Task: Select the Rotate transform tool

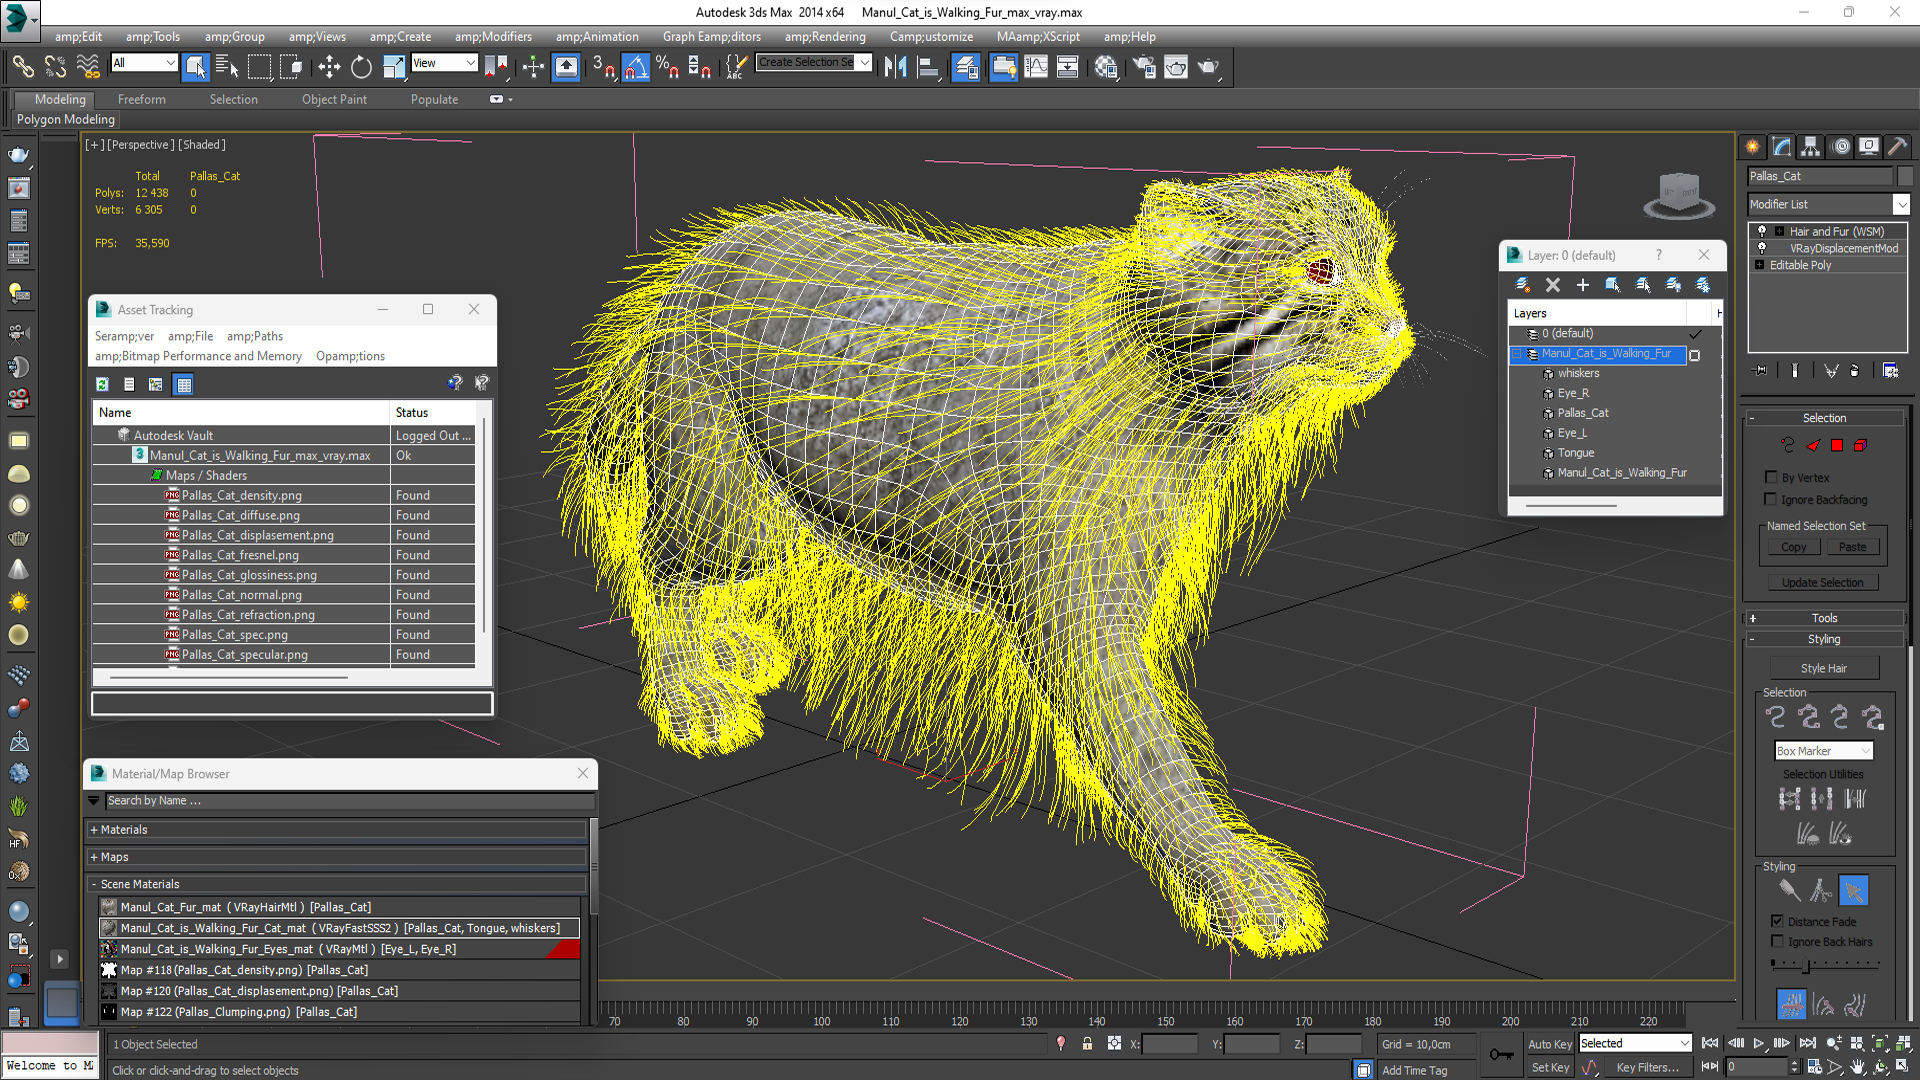Action: (x=361, y=67)
